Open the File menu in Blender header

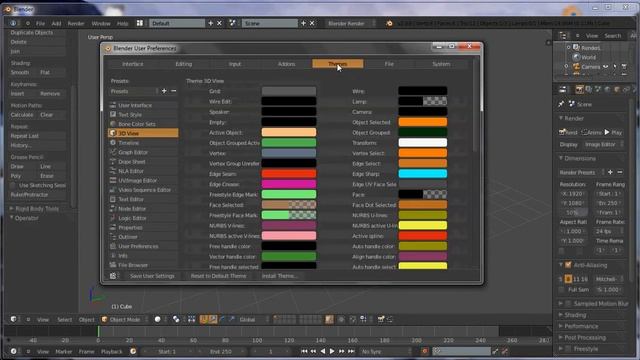pos(40,24)
